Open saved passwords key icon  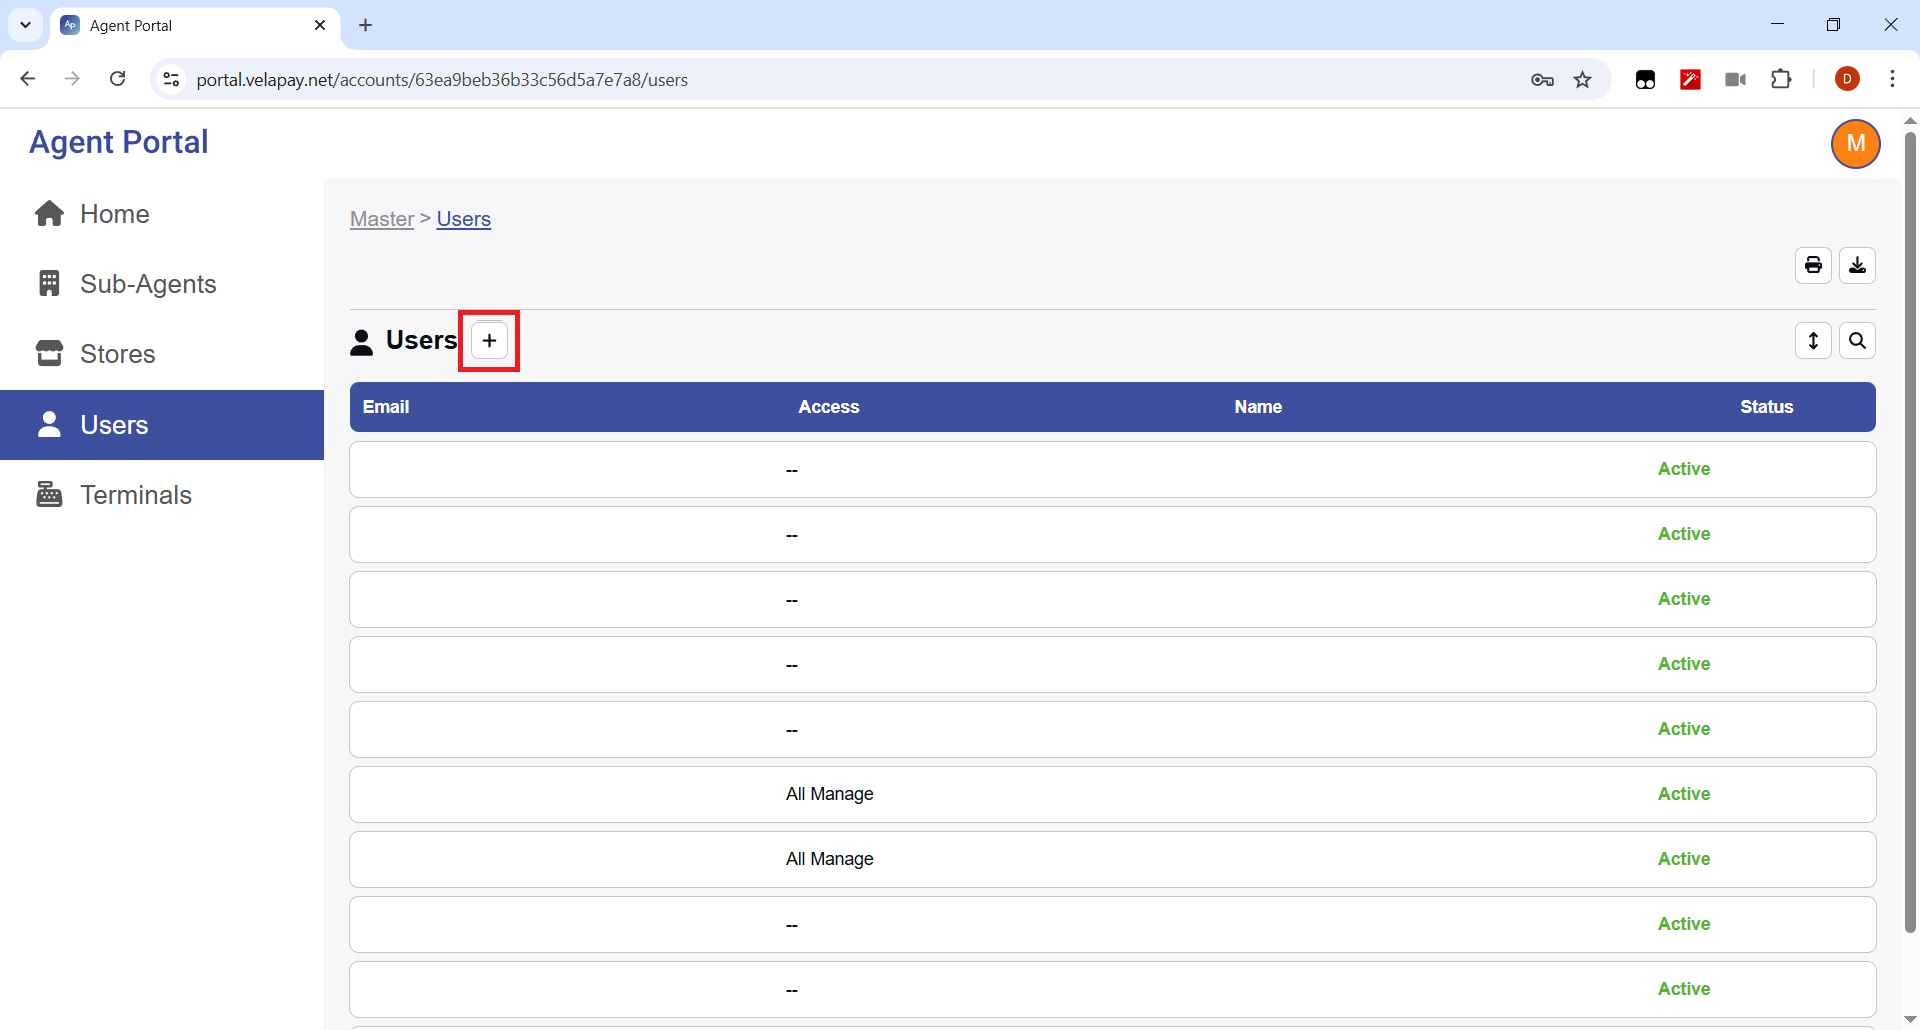[1542, 80]
